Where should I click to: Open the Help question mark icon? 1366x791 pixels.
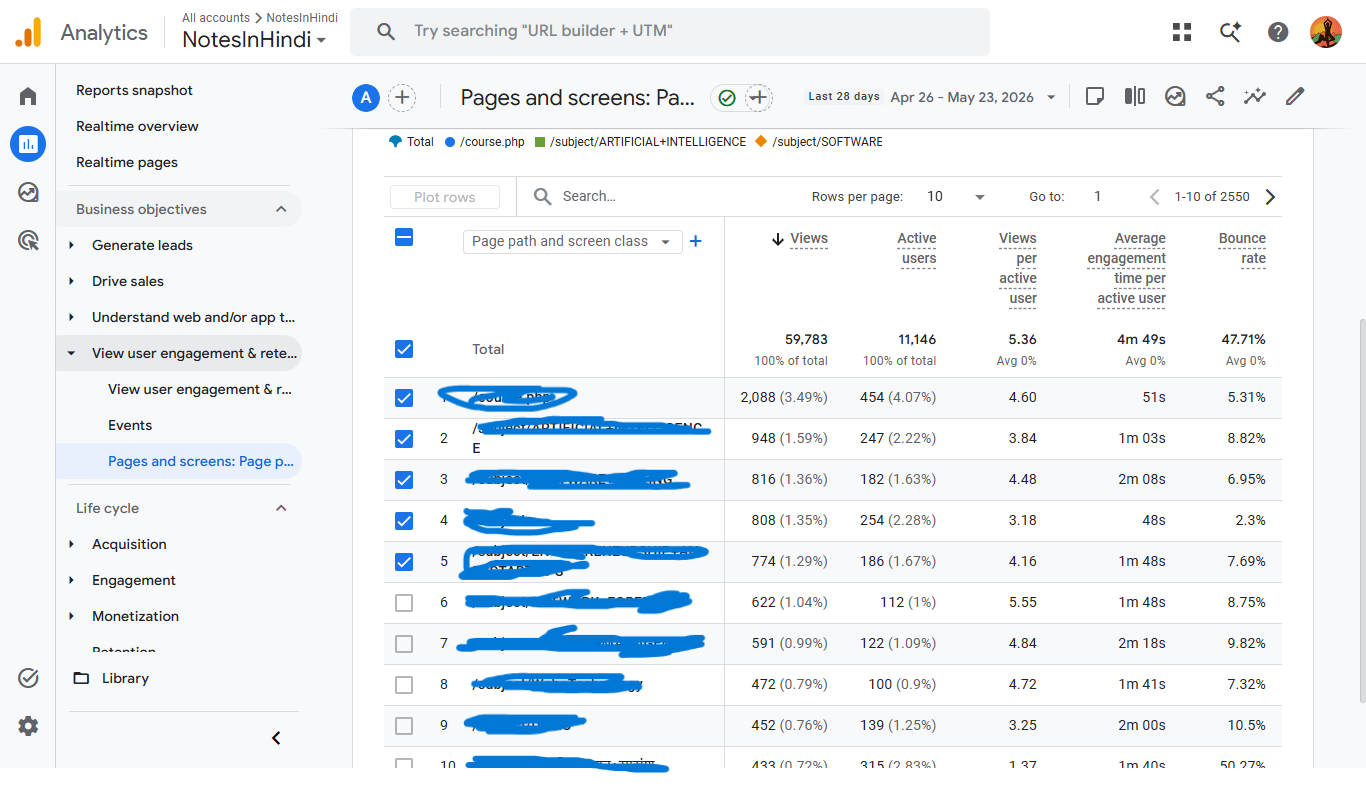coord(1278,32)
